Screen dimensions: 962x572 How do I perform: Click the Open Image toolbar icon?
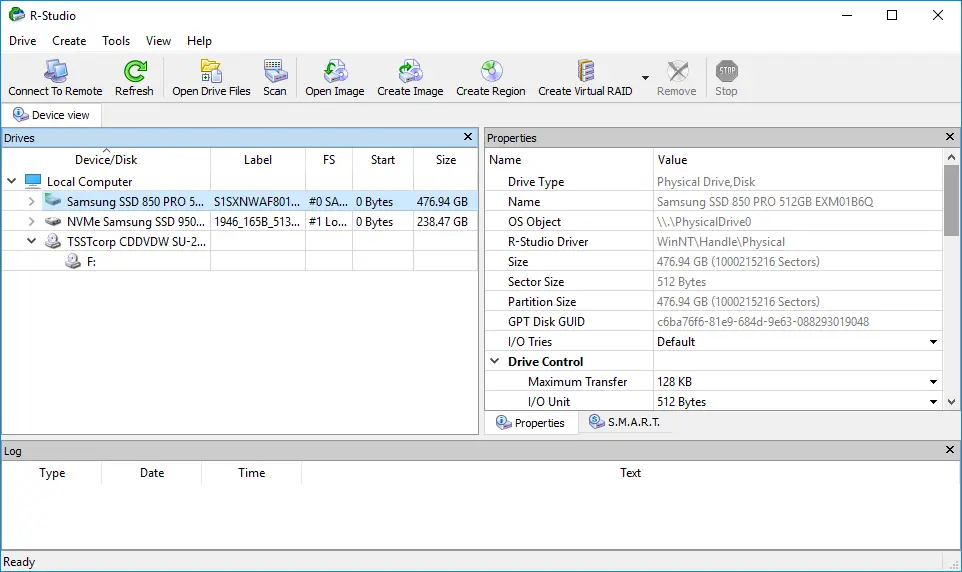pyautogui.click(x=335, y=71)
